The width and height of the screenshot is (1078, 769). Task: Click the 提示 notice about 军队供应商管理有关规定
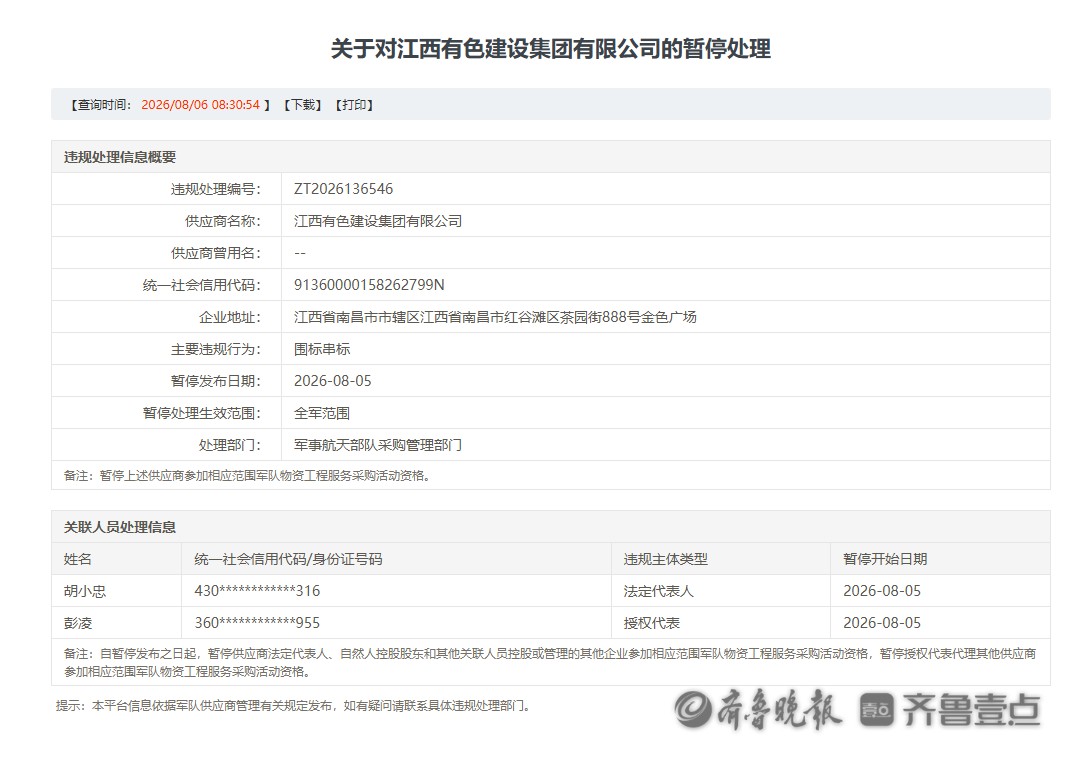click(x=294, y=706)
